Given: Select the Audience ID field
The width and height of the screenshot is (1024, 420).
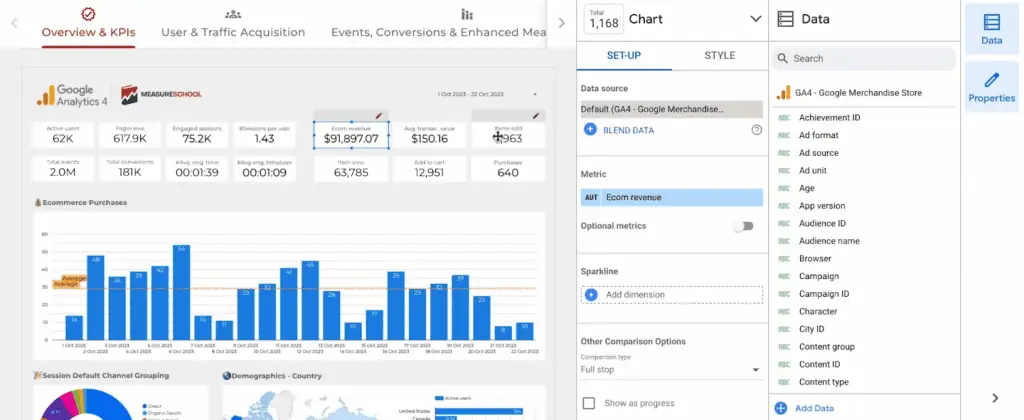Looking at the screenshot, I should coord(823,223).
